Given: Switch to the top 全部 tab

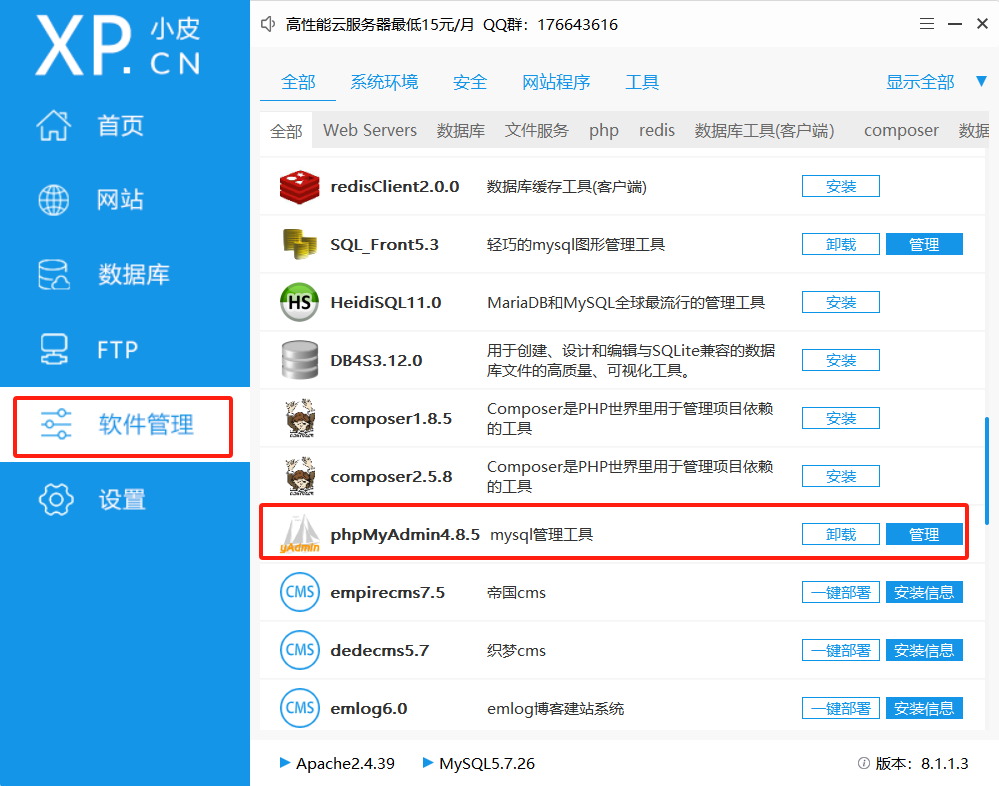Looking at the screenshot, I should point(298,82).
